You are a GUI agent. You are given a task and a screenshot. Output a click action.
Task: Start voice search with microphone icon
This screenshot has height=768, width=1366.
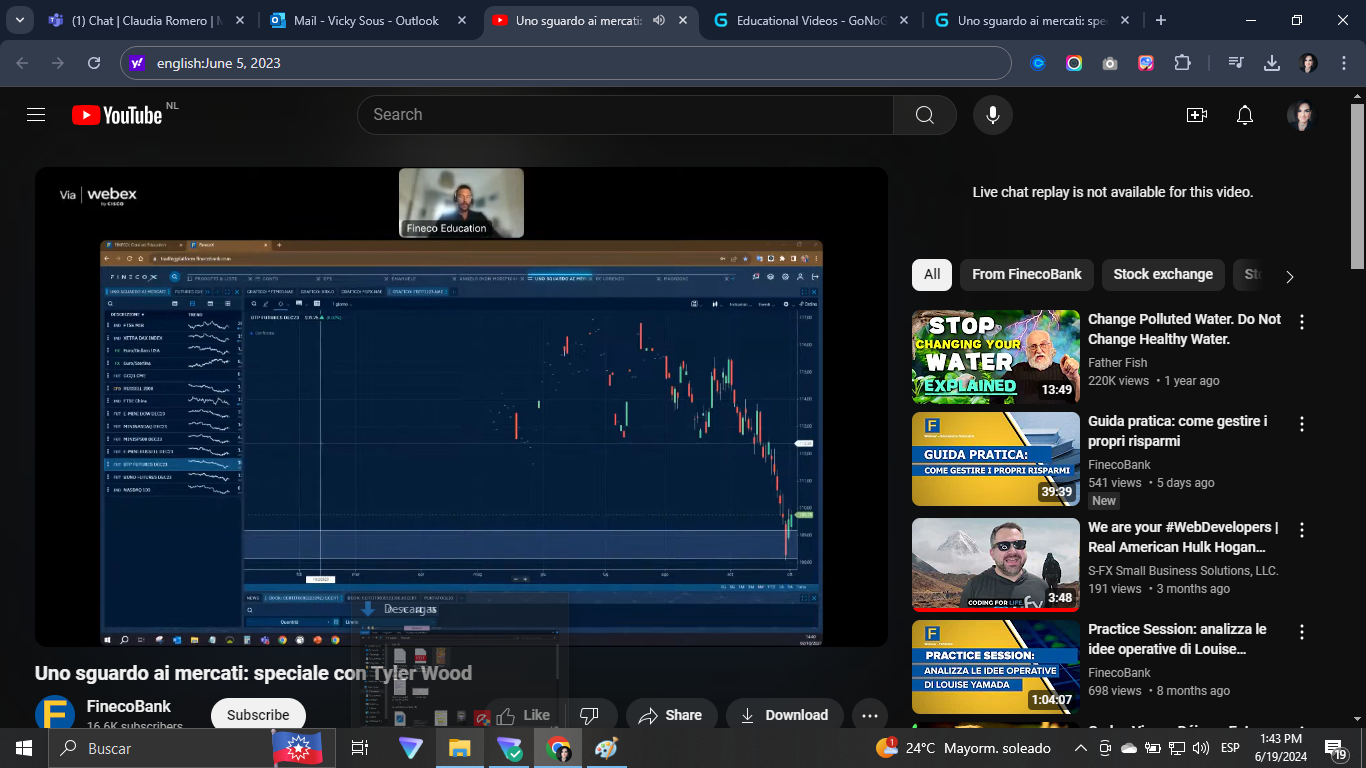click(x=993, y=115)
